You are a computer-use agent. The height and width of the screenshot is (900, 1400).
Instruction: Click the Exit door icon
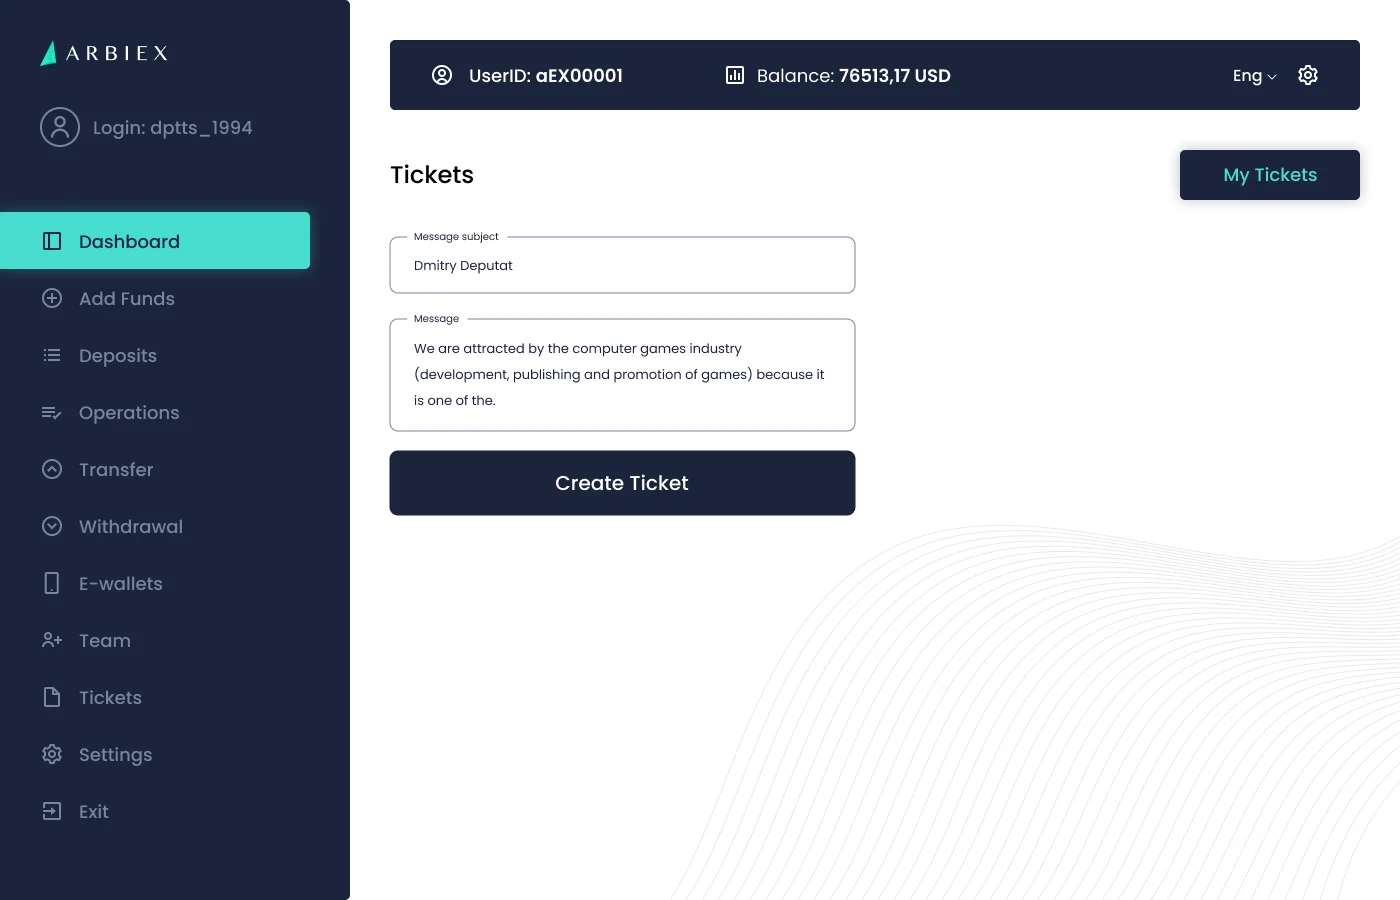(52, 811)
